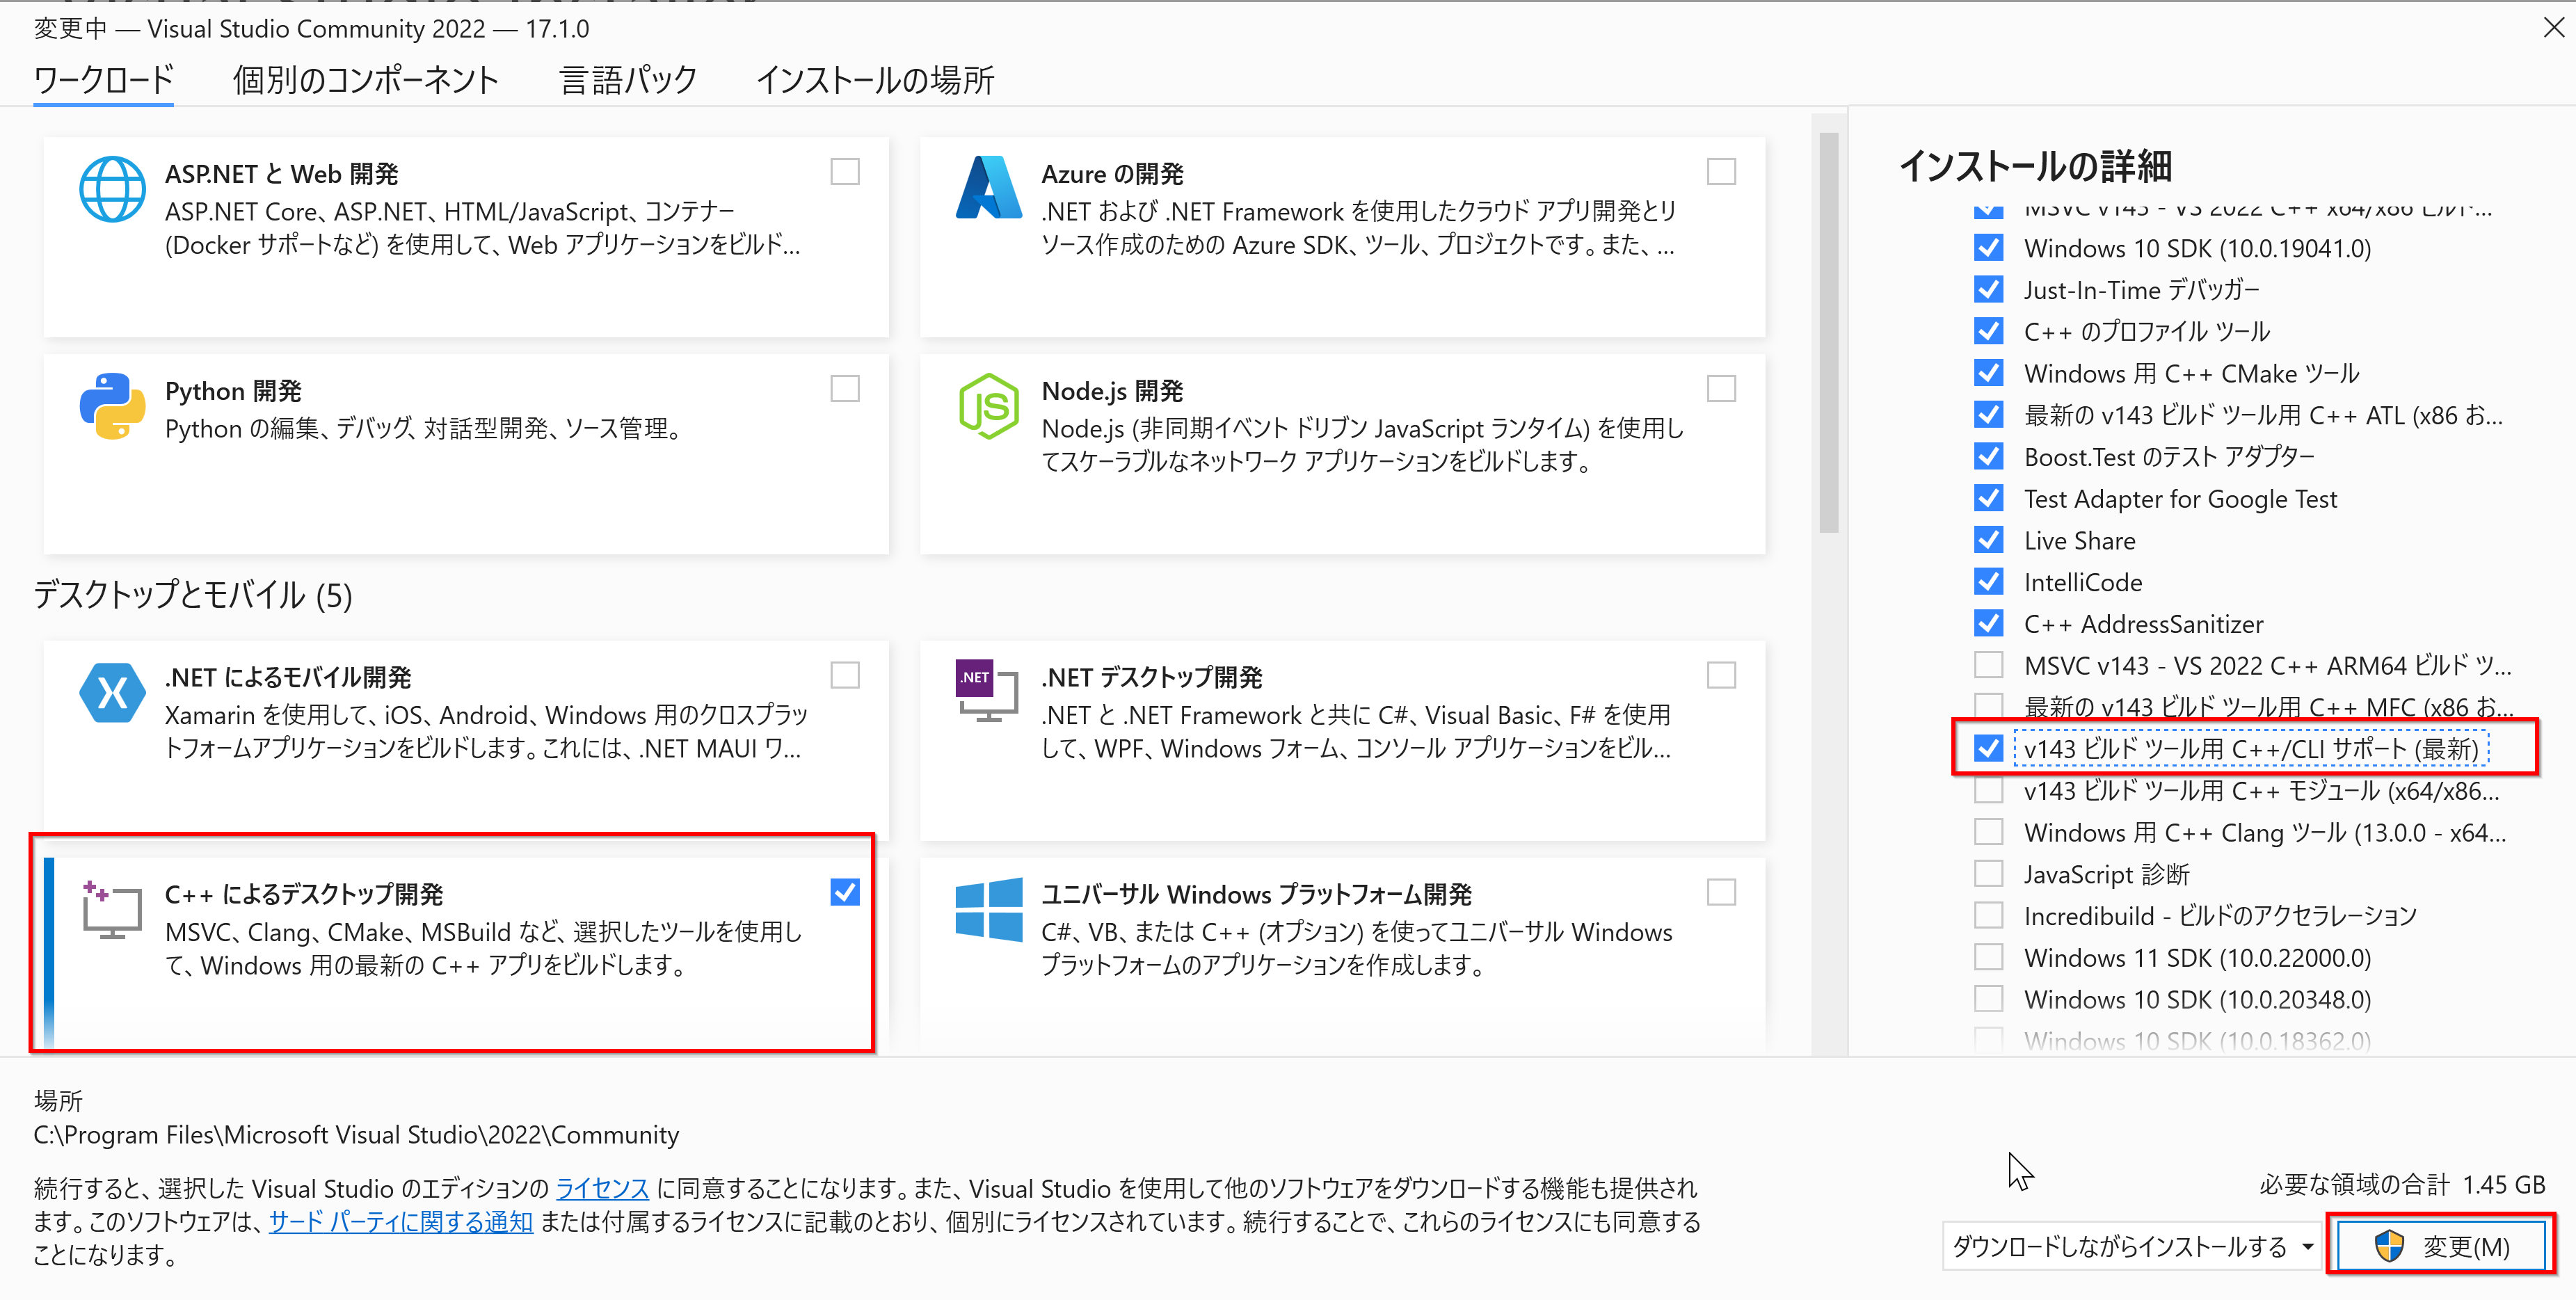Click the 変更(M) button
Screen dimensions: 2576x1300
[2441, 1246]
